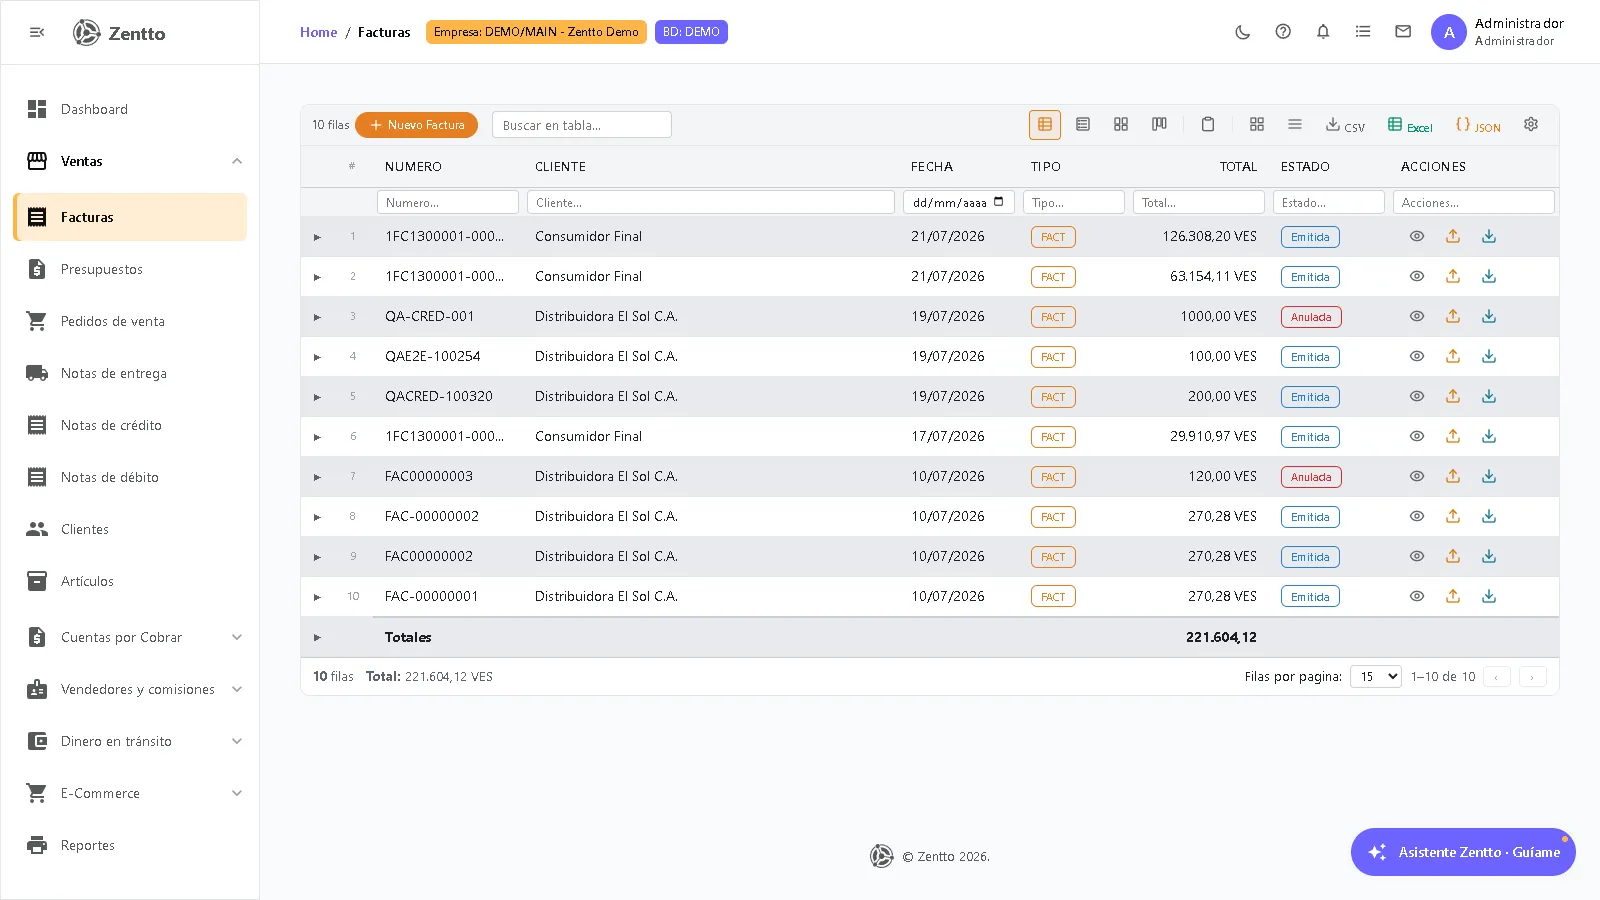Open the table settings gear
Image resolution: width=1600 pixels, height=900 pixels.
tap(1531, 125)
